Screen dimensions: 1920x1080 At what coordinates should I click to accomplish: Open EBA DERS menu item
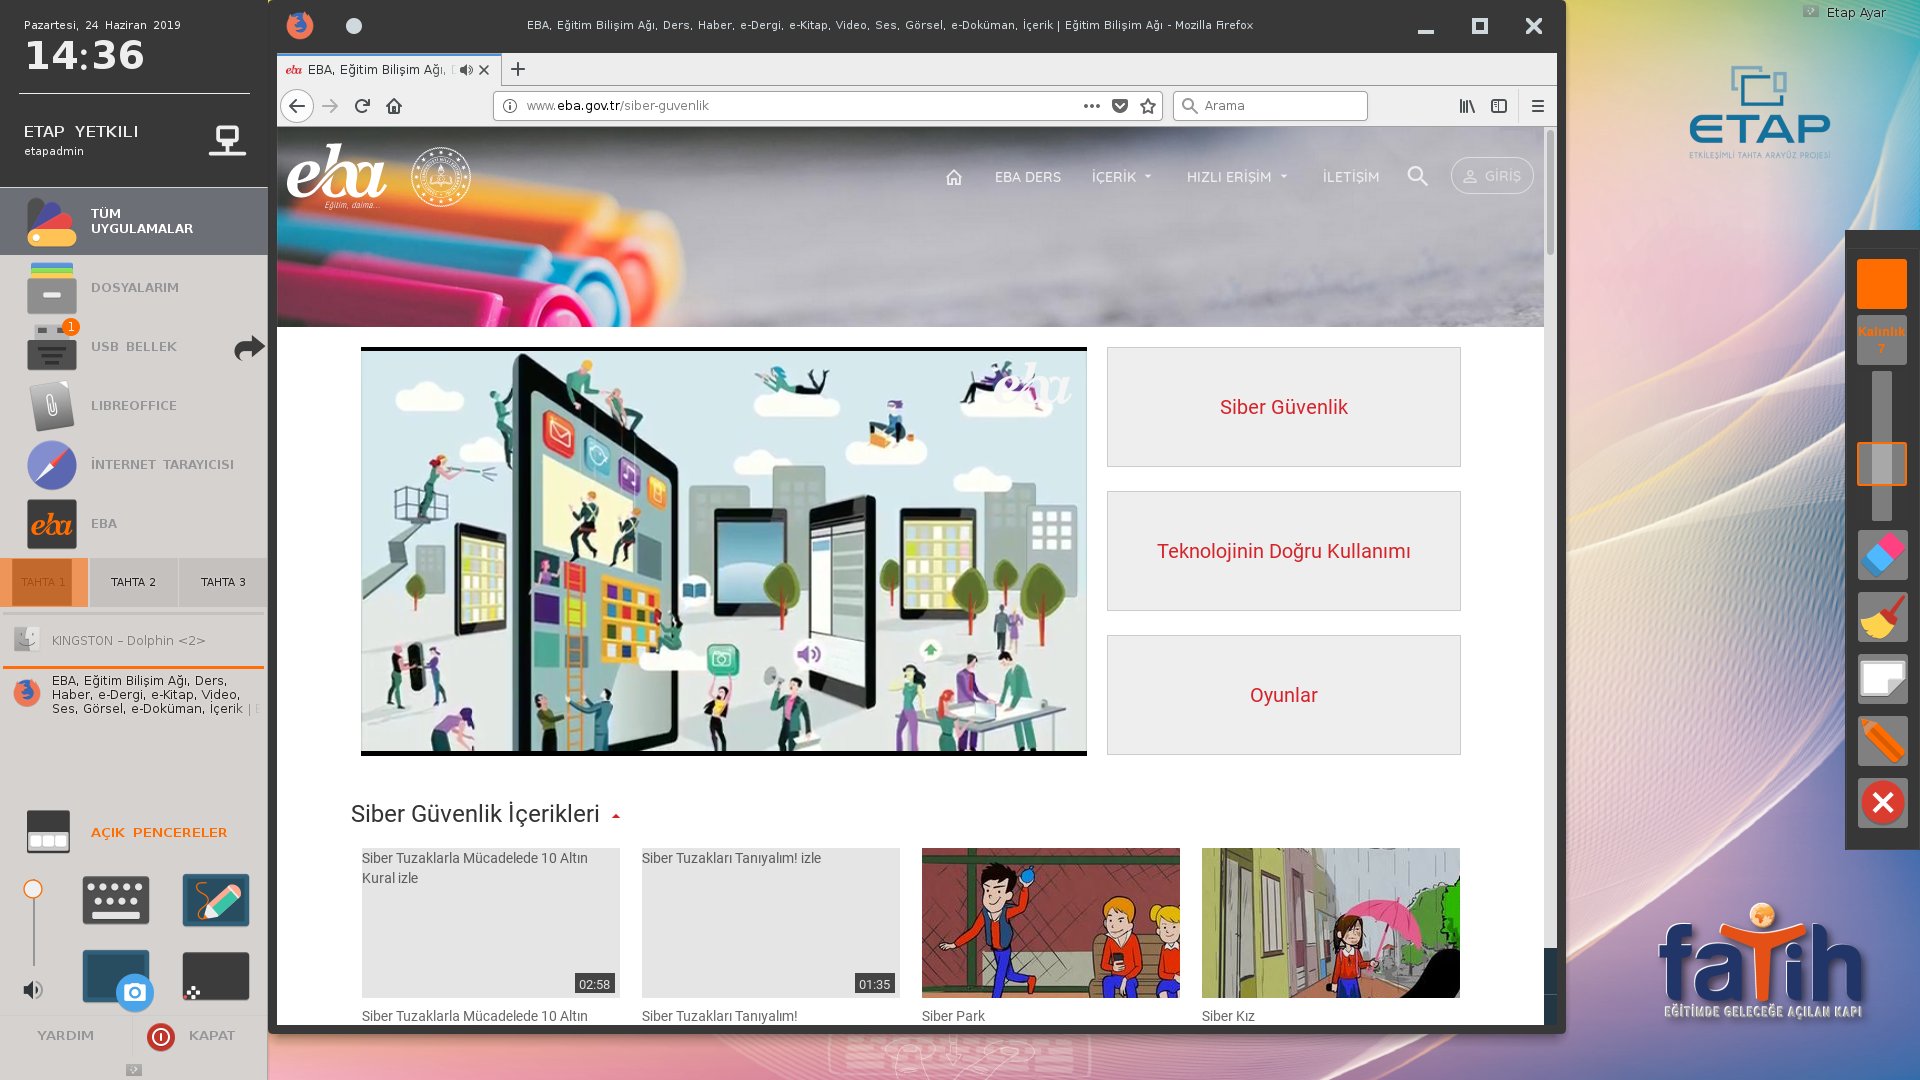point(1027,177)
